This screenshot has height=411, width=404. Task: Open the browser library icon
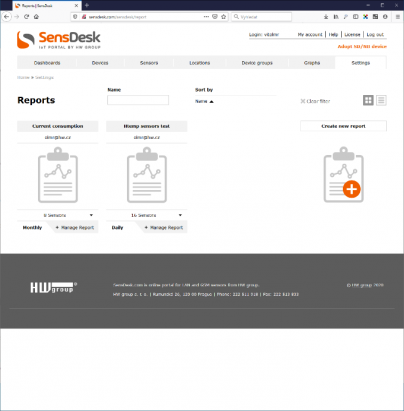(x=336, y=17)
